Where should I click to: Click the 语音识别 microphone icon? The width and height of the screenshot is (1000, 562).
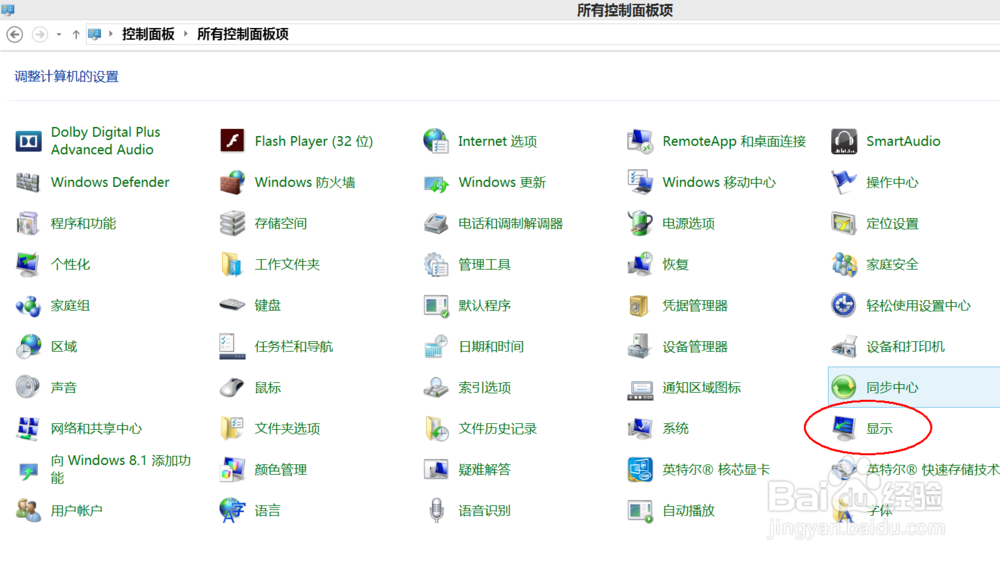(436, 510)
